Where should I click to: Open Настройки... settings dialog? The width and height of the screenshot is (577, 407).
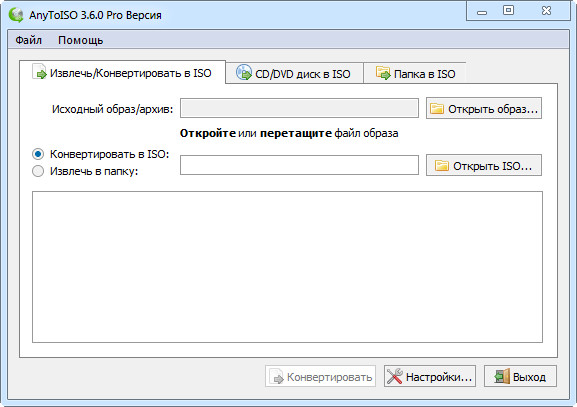(x=430, y=376)
